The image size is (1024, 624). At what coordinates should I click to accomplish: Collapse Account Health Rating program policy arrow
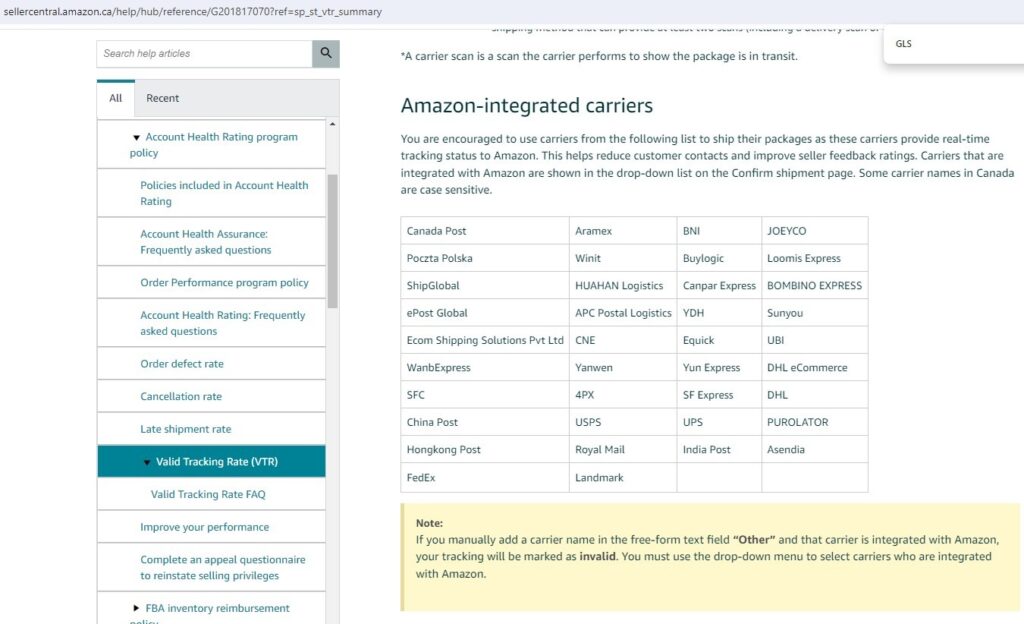coord(137,138)
